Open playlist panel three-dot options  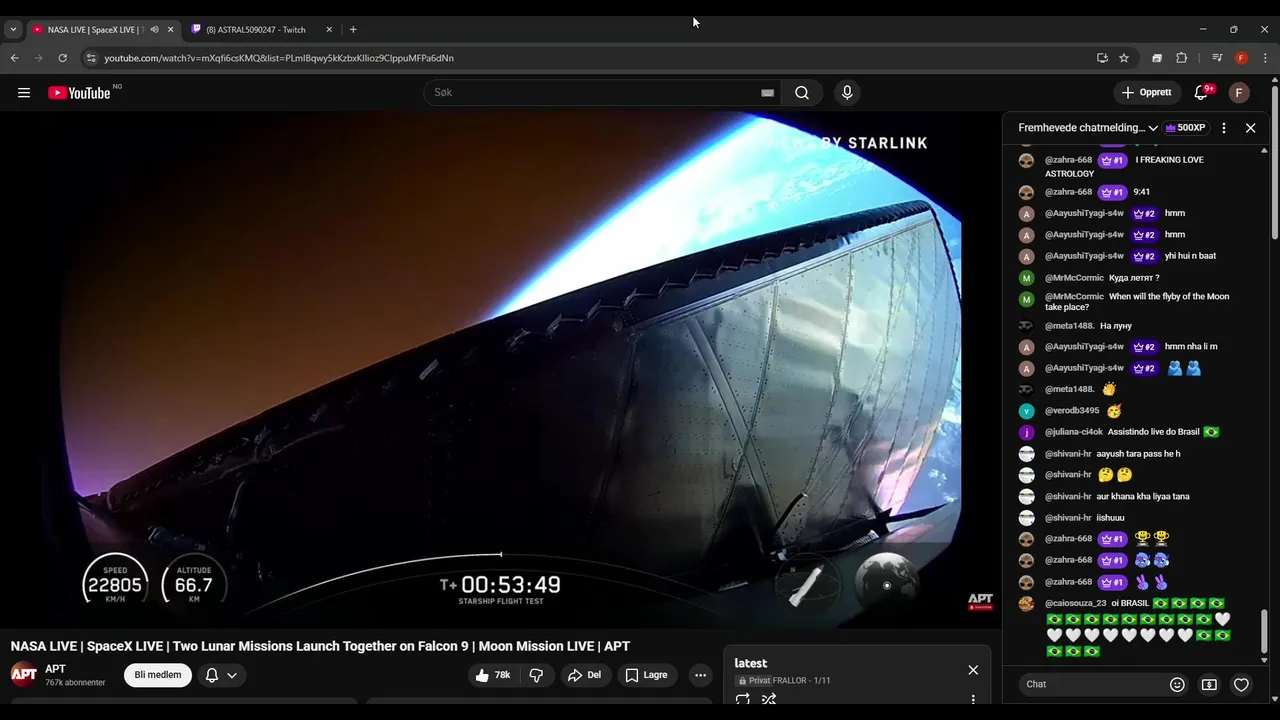[x=973, y=699]
